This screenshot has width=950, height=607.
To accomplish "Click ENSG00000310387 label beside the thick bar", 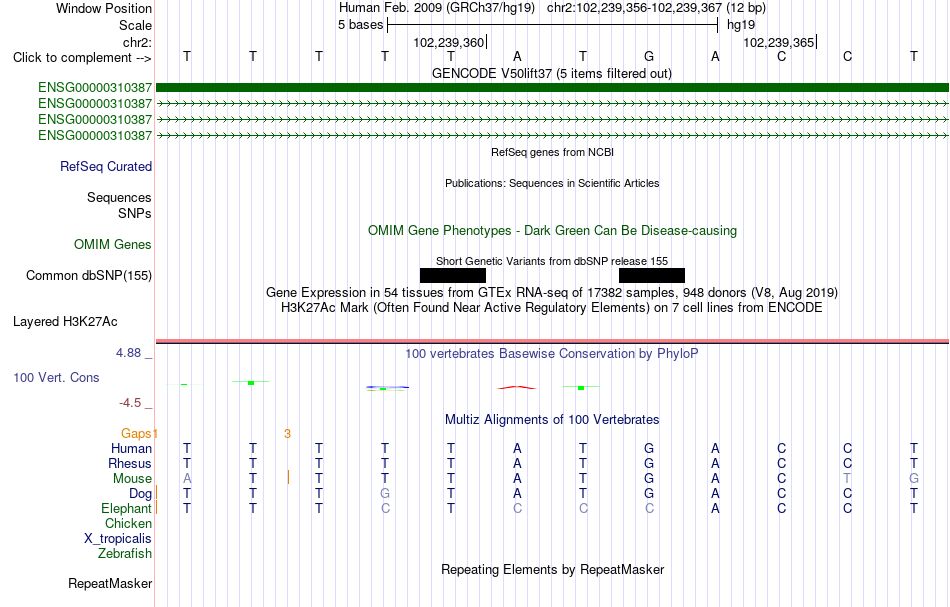I will coord(95,88).
